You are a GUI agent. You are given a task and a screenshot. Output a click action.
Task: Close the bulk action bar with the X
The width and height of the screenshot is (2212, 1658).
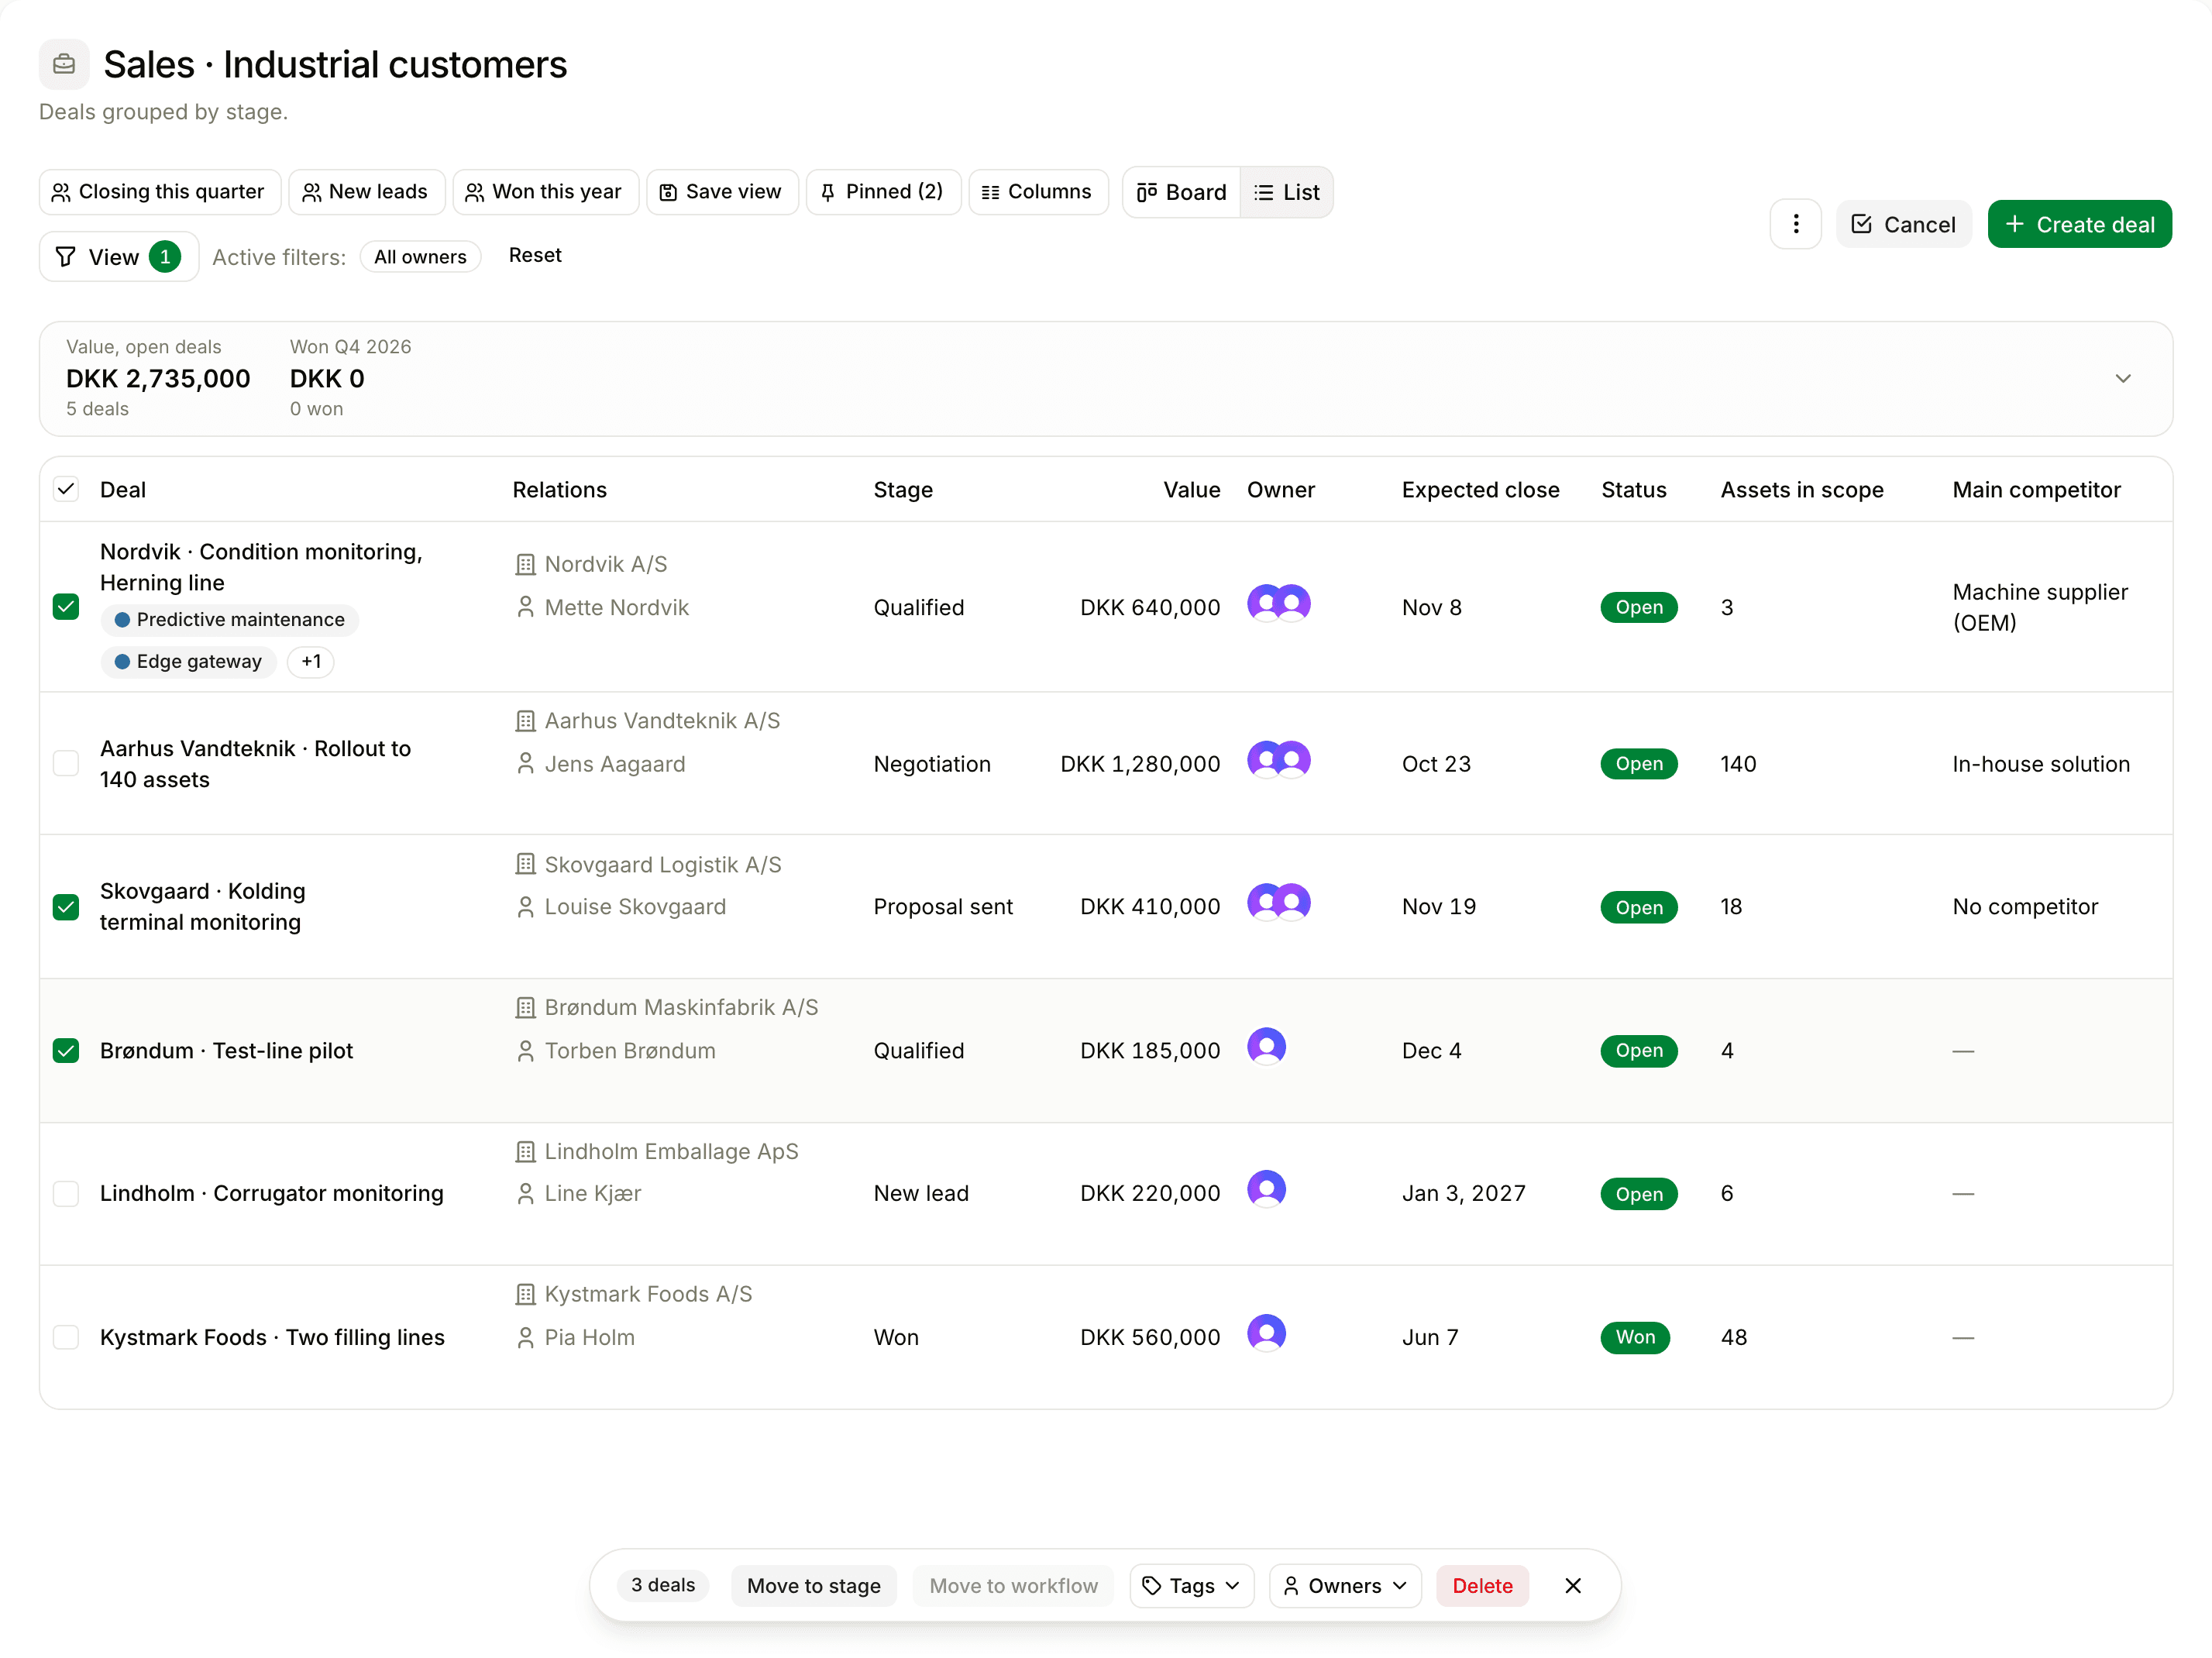1572,1586
